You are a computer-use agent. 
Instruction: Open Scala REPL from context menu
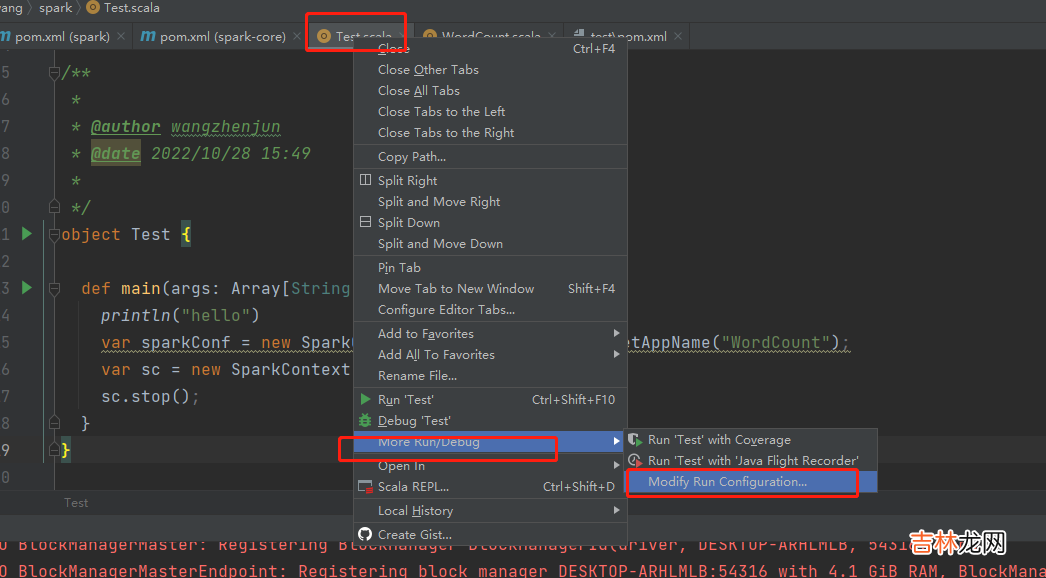pyautogui.click(x=413, y=487)
